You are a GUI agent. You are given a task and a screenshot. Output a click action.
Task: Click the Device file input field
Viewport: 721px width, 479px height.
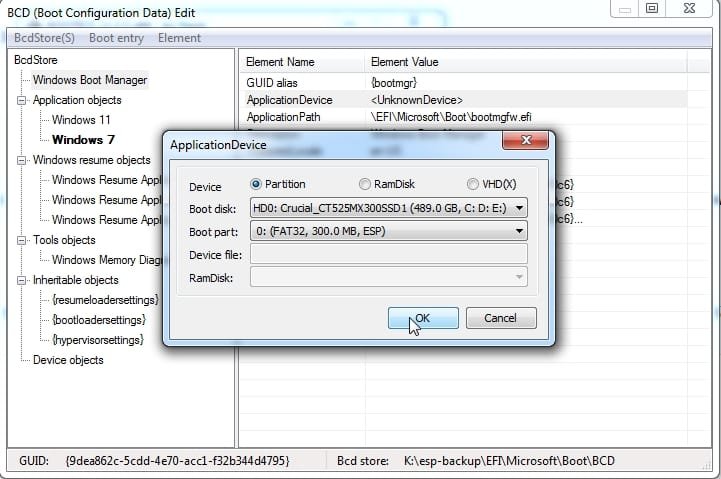[x=388, y=254]
